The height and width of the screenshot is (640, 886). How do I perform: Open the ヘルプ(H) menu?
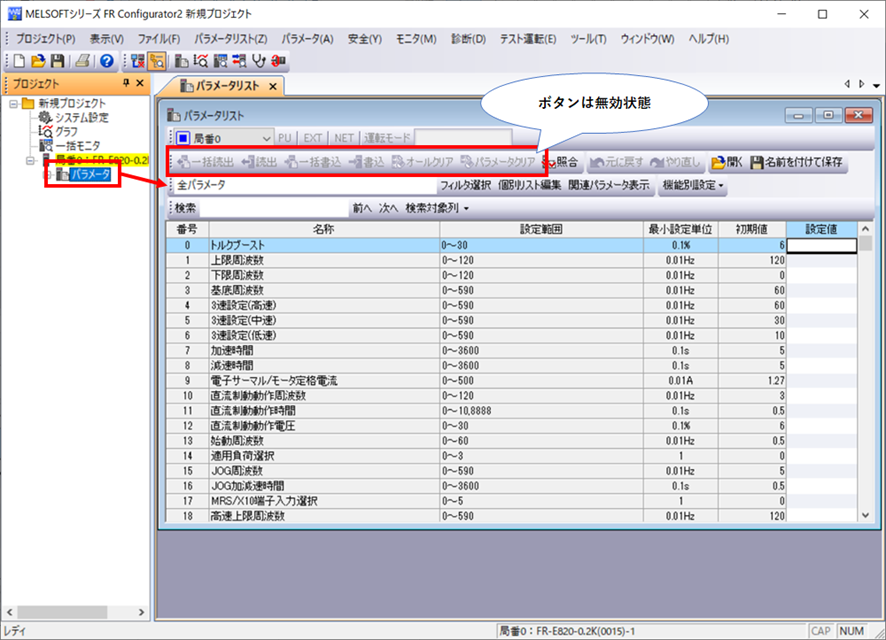click(x=709, y=39)
